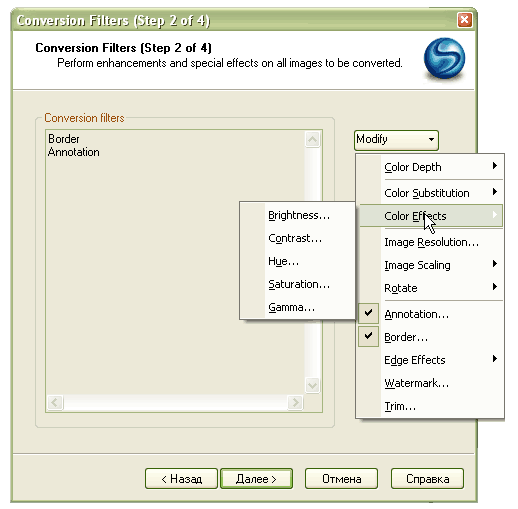518x509 pixels.
Task: Go back with the Назад button
Action: click(x=181, y=479)
